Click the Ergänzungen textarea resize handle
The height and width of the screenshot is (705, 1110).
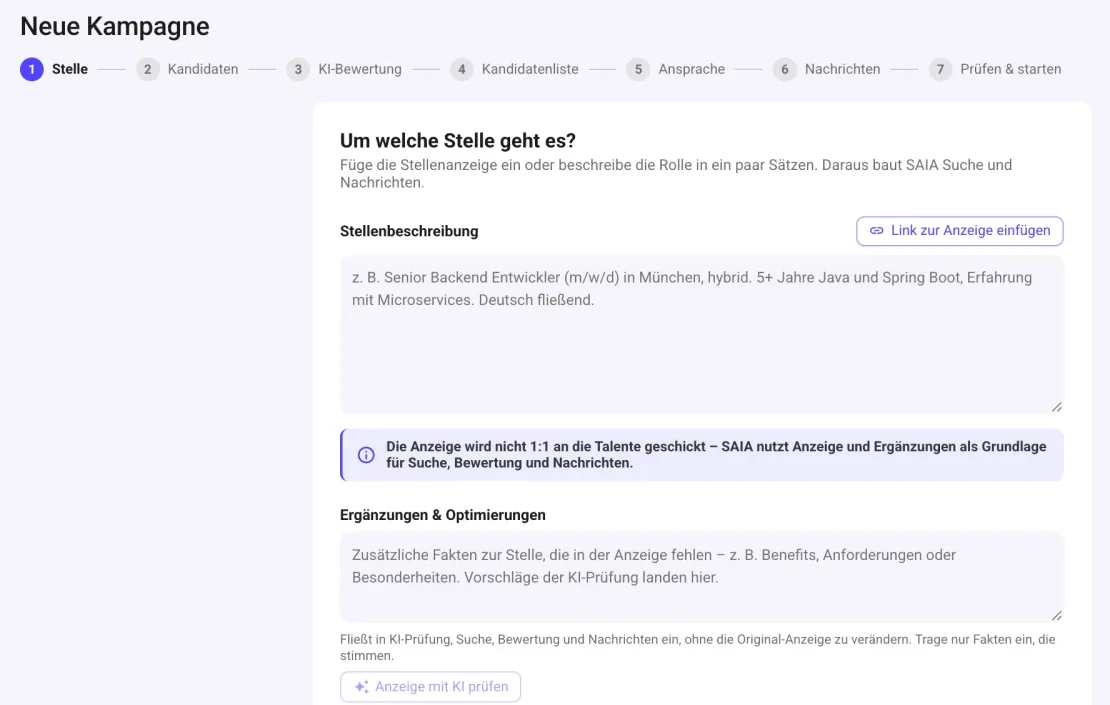click(1056, 615)
